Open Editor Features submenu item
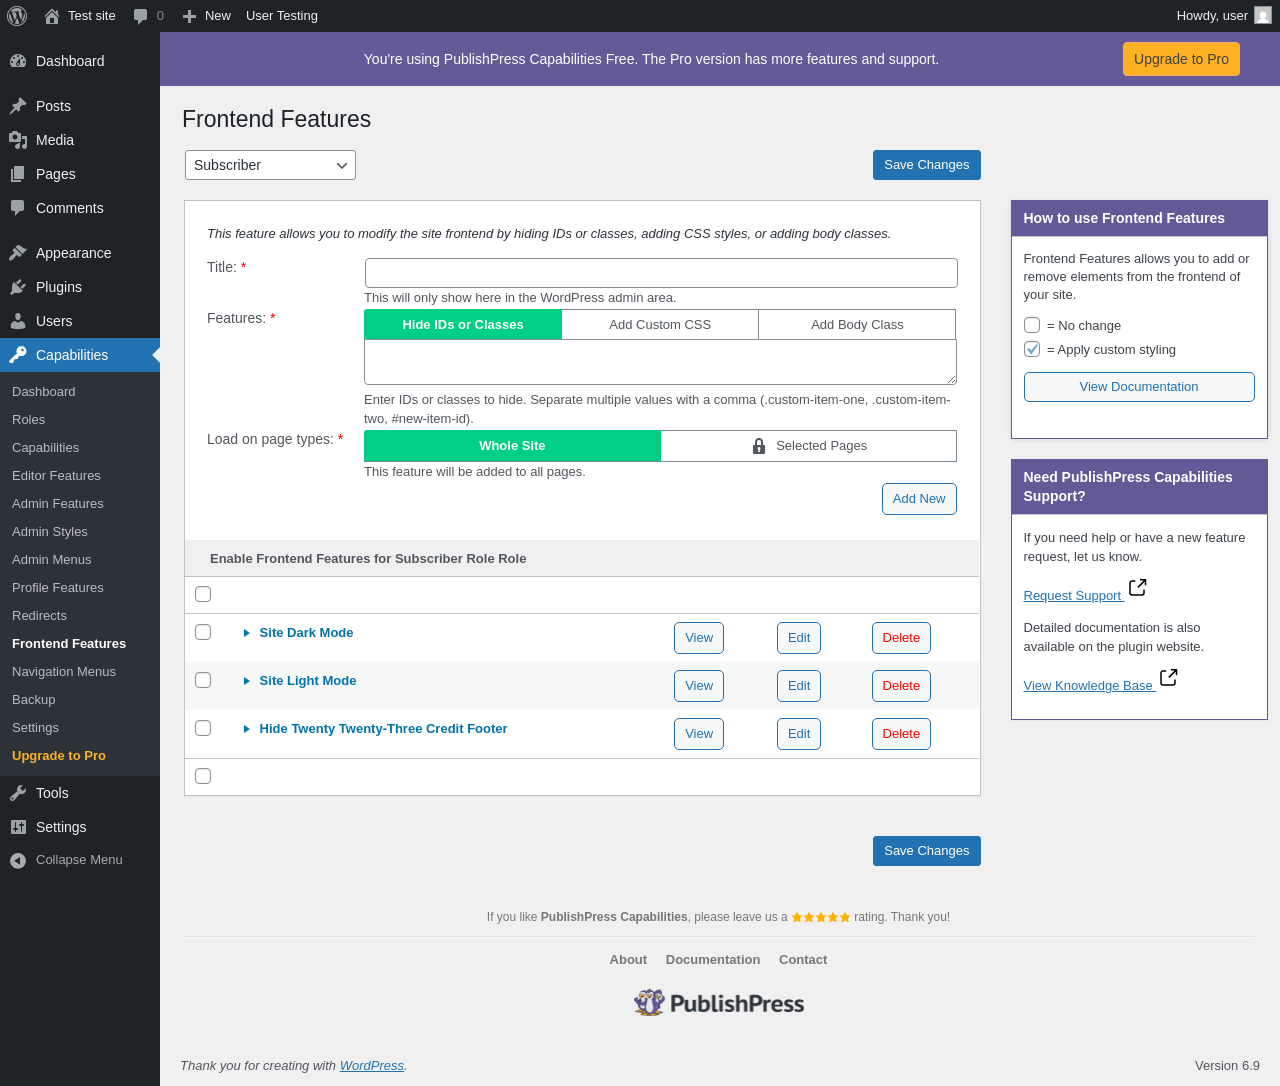The image size is (1280, 1086). point(56,476)
